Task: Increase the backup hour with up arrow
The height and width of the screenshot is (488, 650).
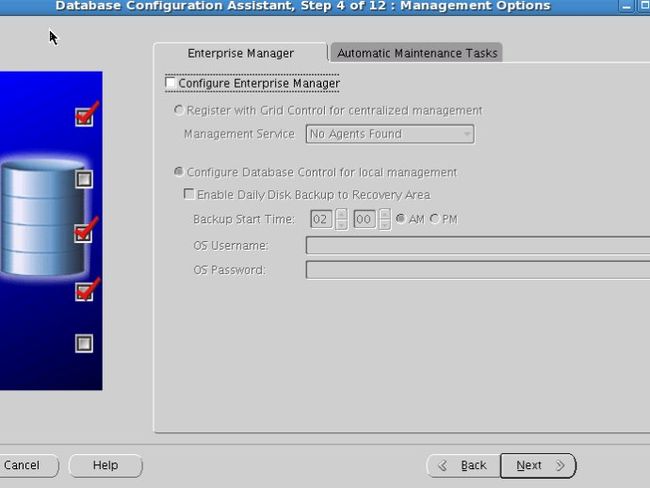Action: (x=342, y=214)
